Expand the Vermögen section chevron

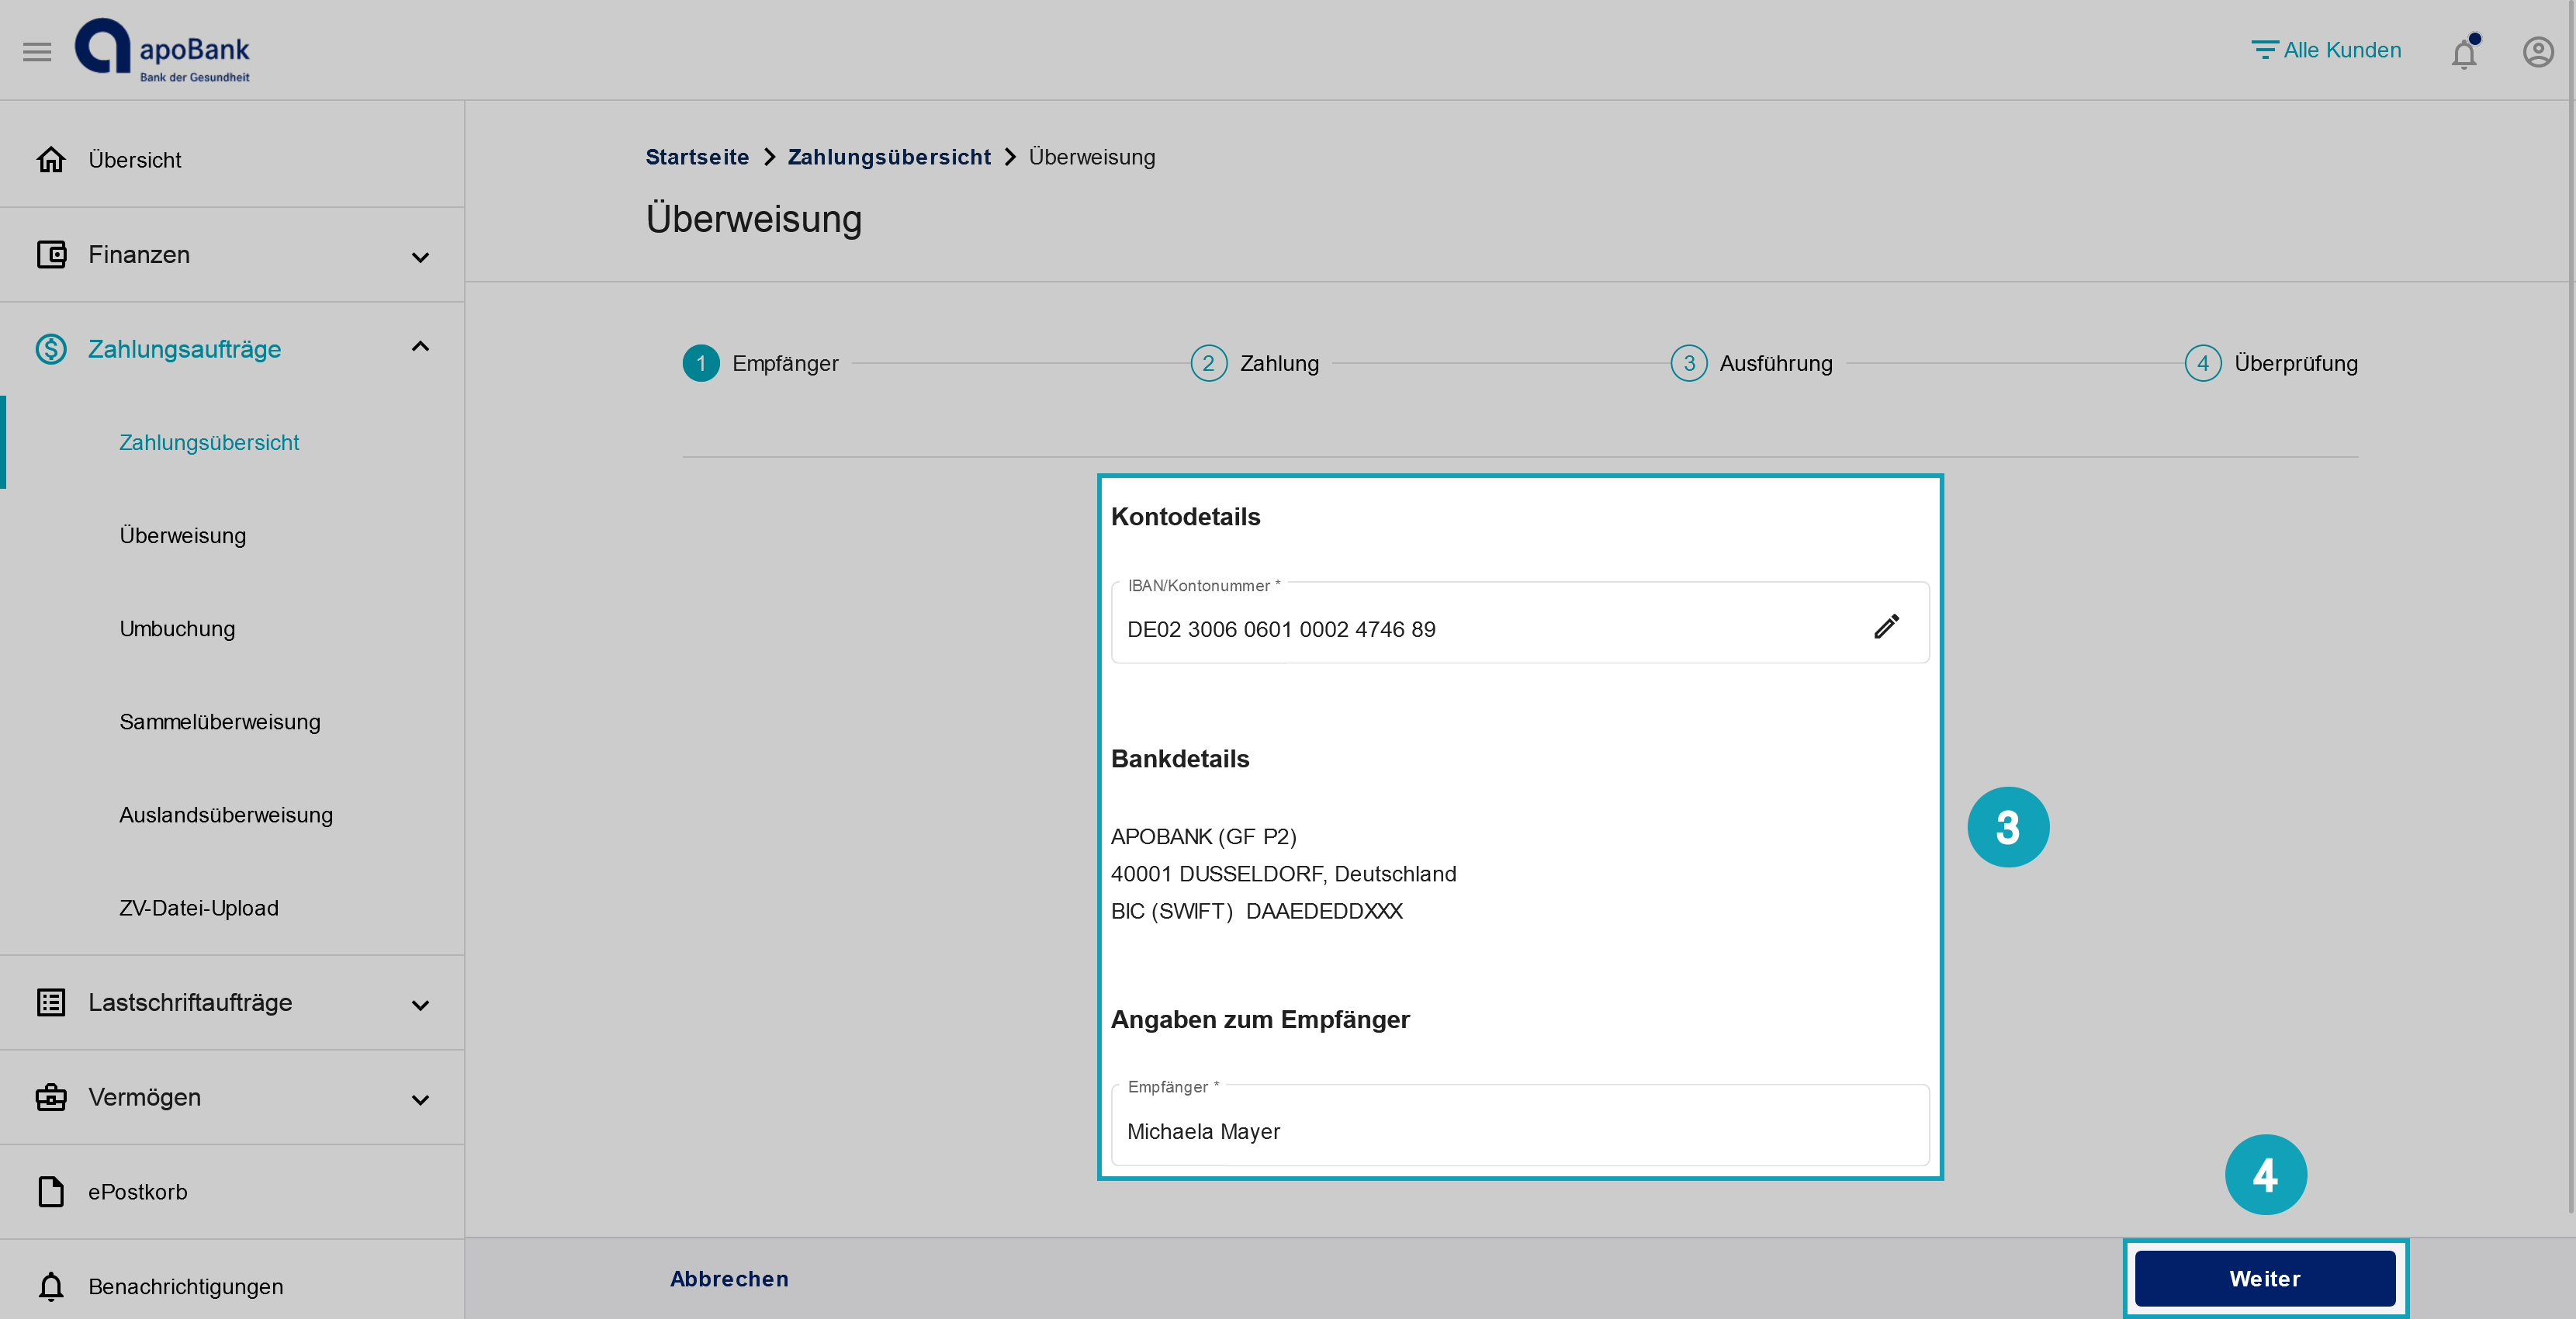click(420, 1100)
